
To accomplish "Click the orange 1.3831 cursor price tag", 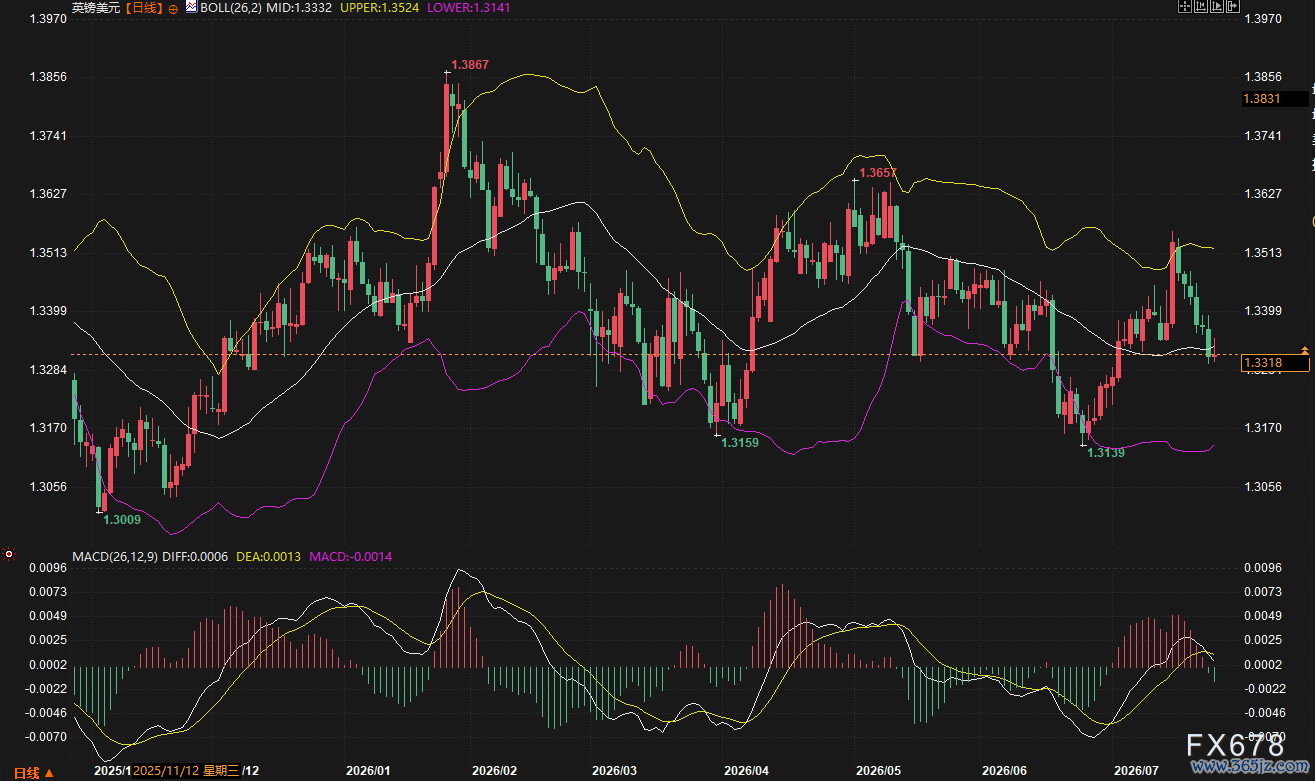I will [x=1274, y=98].
